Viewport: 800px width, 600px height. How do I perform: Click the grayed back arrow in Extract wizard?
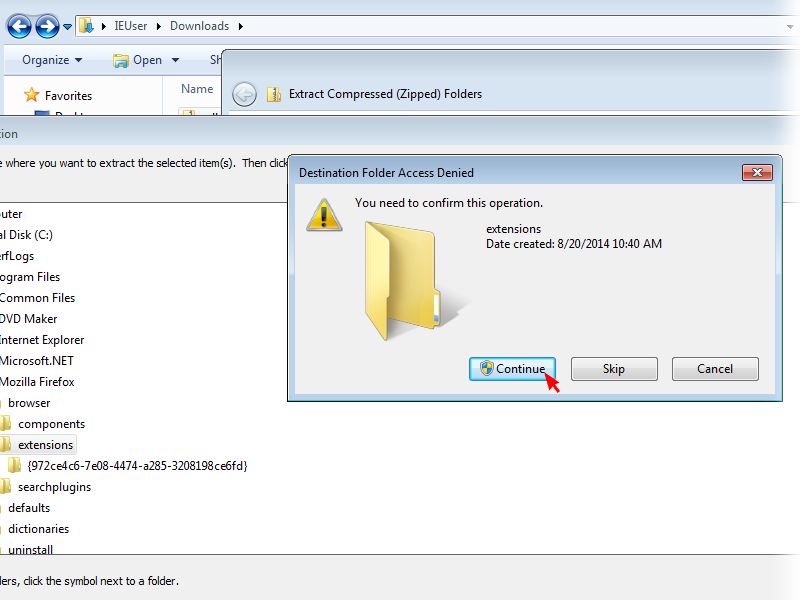[x=244, y=94]
